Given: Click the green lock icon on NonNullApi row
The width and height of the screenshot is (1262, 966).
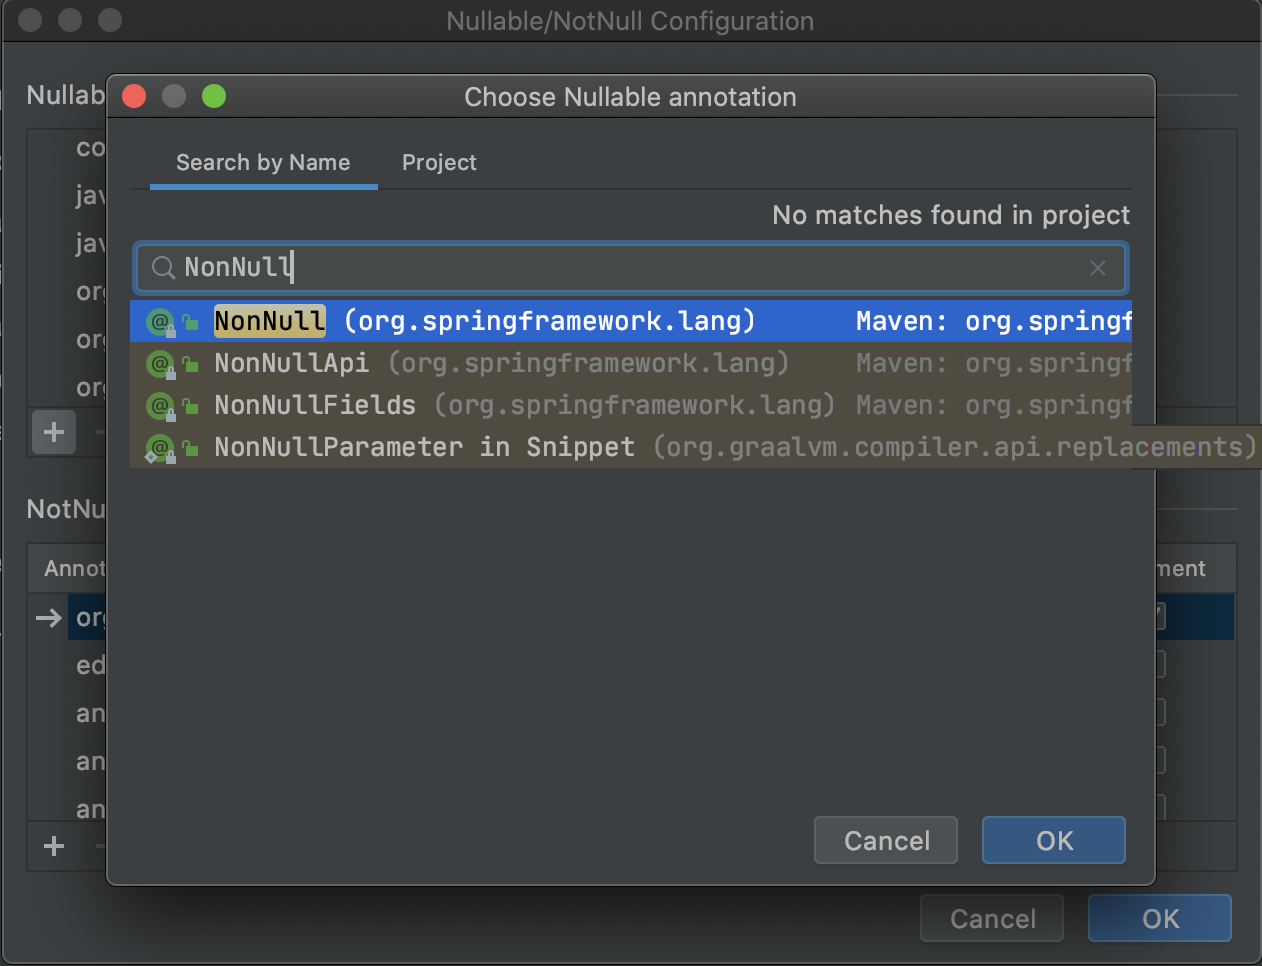Looking at the screenshot, I should click(x=190, y=364).
